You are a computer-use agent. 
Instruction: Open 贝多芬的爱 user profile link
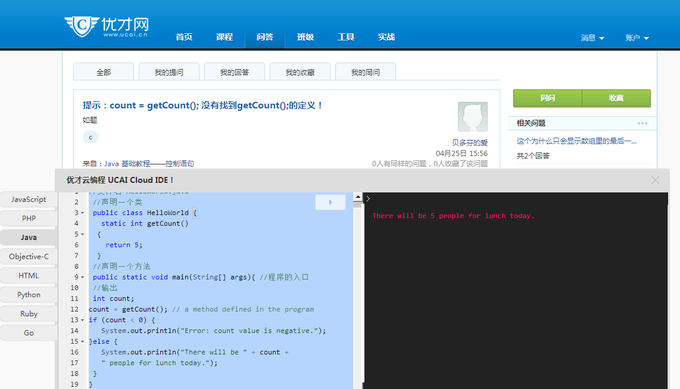point(470,143)
